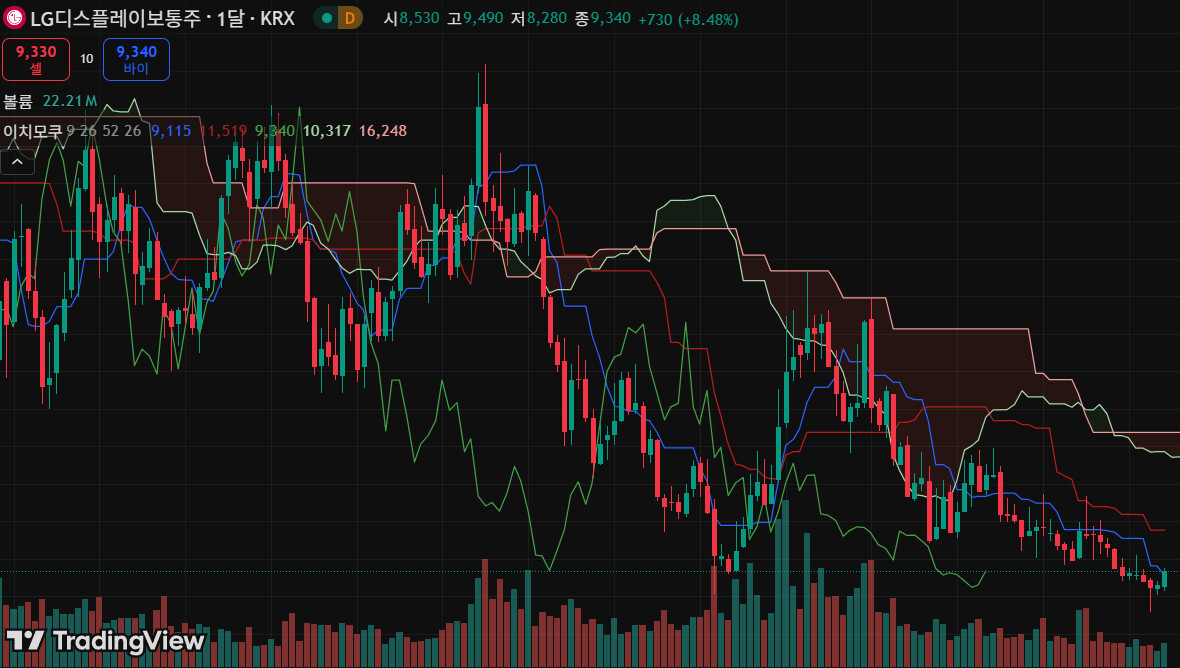
Task: Click the high price value 9,490
Action: tap(483, 18)
